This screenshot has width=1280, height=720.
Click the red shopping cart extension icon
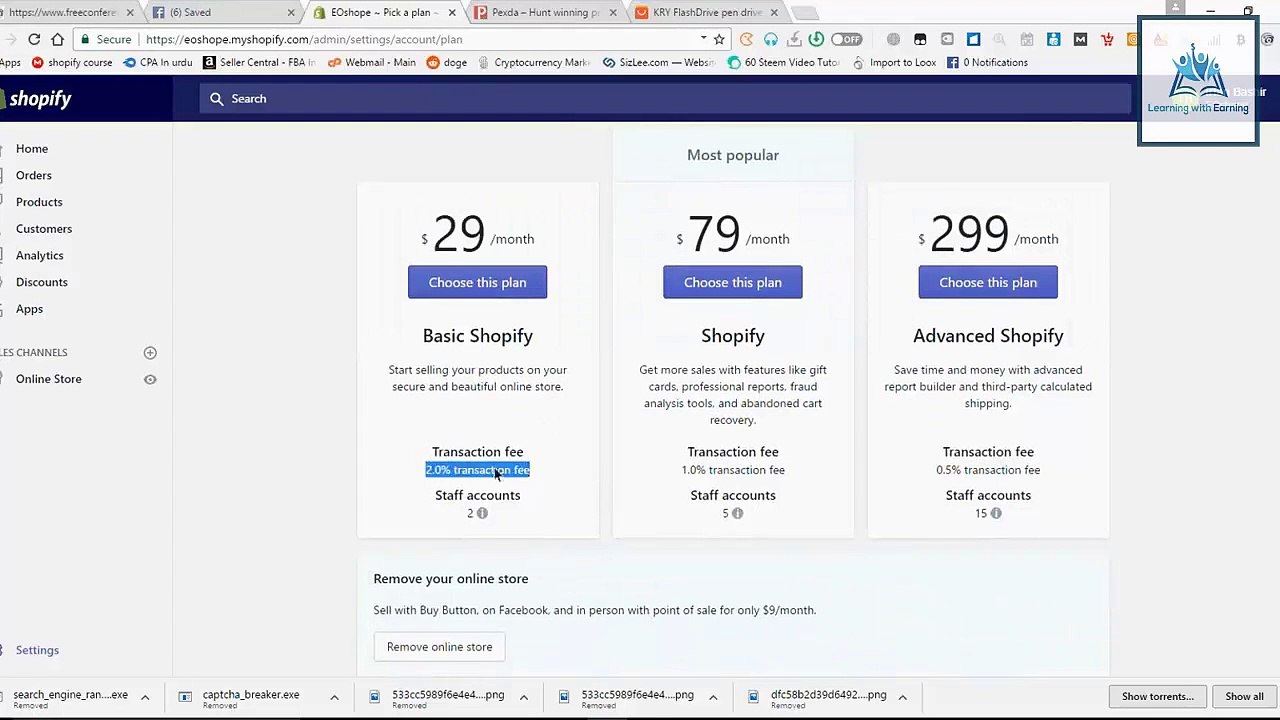[x=1107, y=39]
